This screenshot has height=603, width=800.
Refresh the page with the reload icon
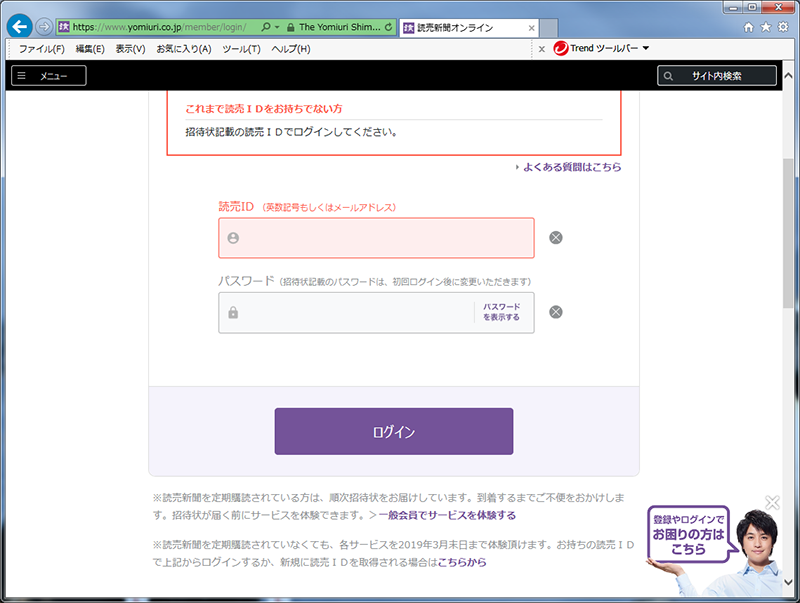(388, 27)
